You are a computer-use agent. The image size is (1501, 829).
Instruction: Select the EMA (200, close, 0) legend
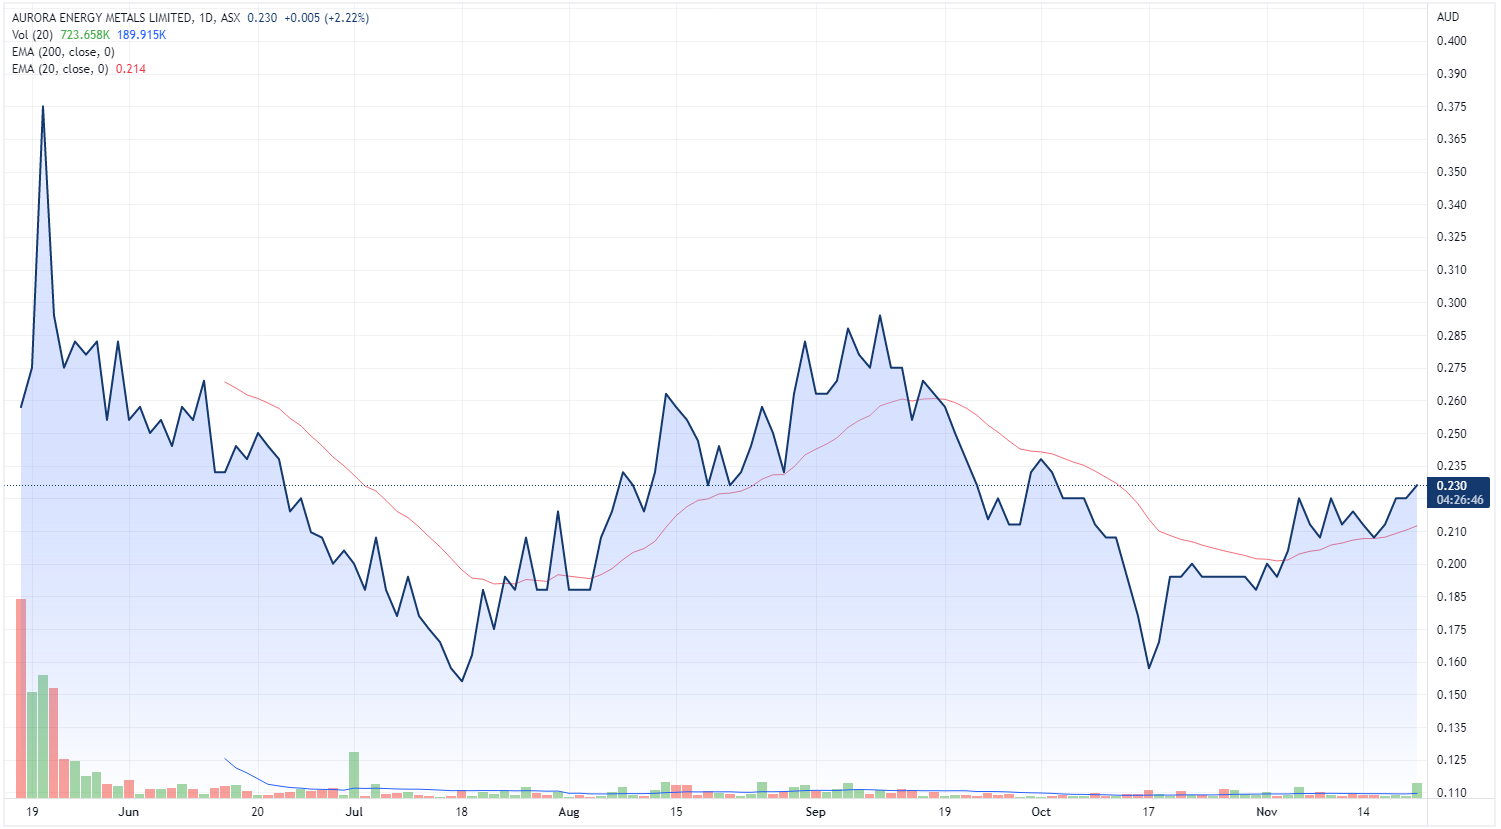63,52
